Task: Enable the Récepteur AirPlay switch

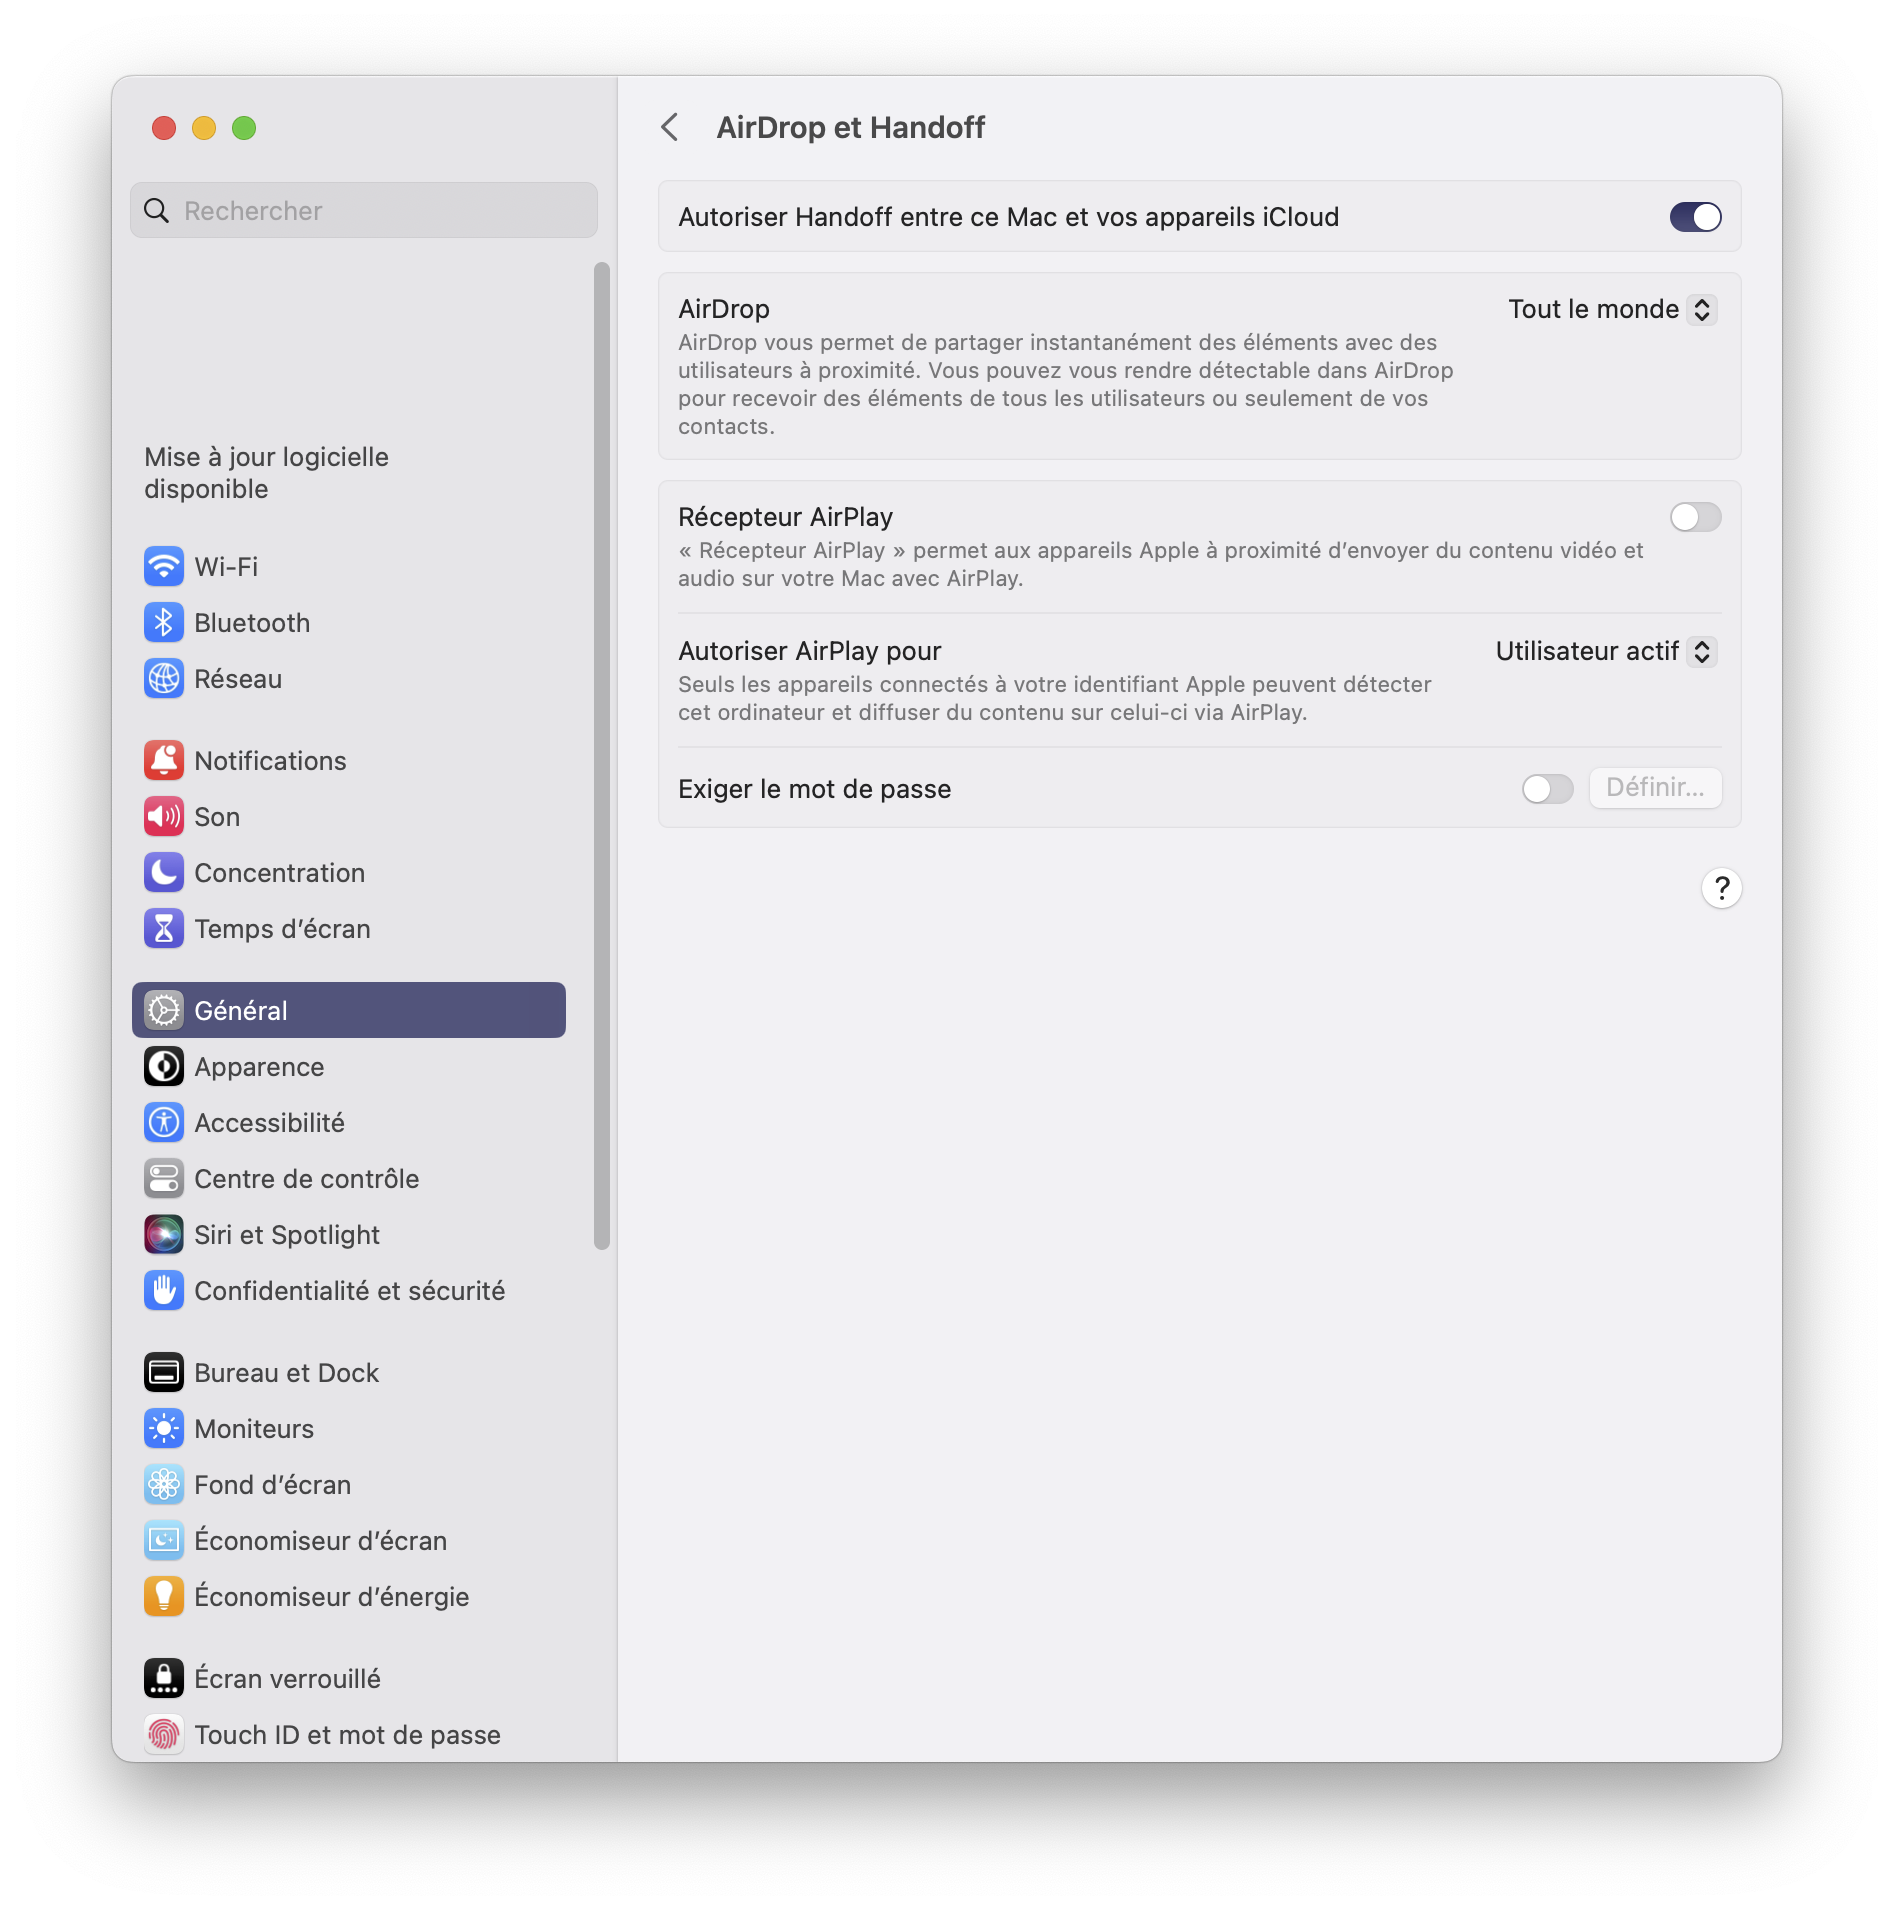Action: 1695,517
